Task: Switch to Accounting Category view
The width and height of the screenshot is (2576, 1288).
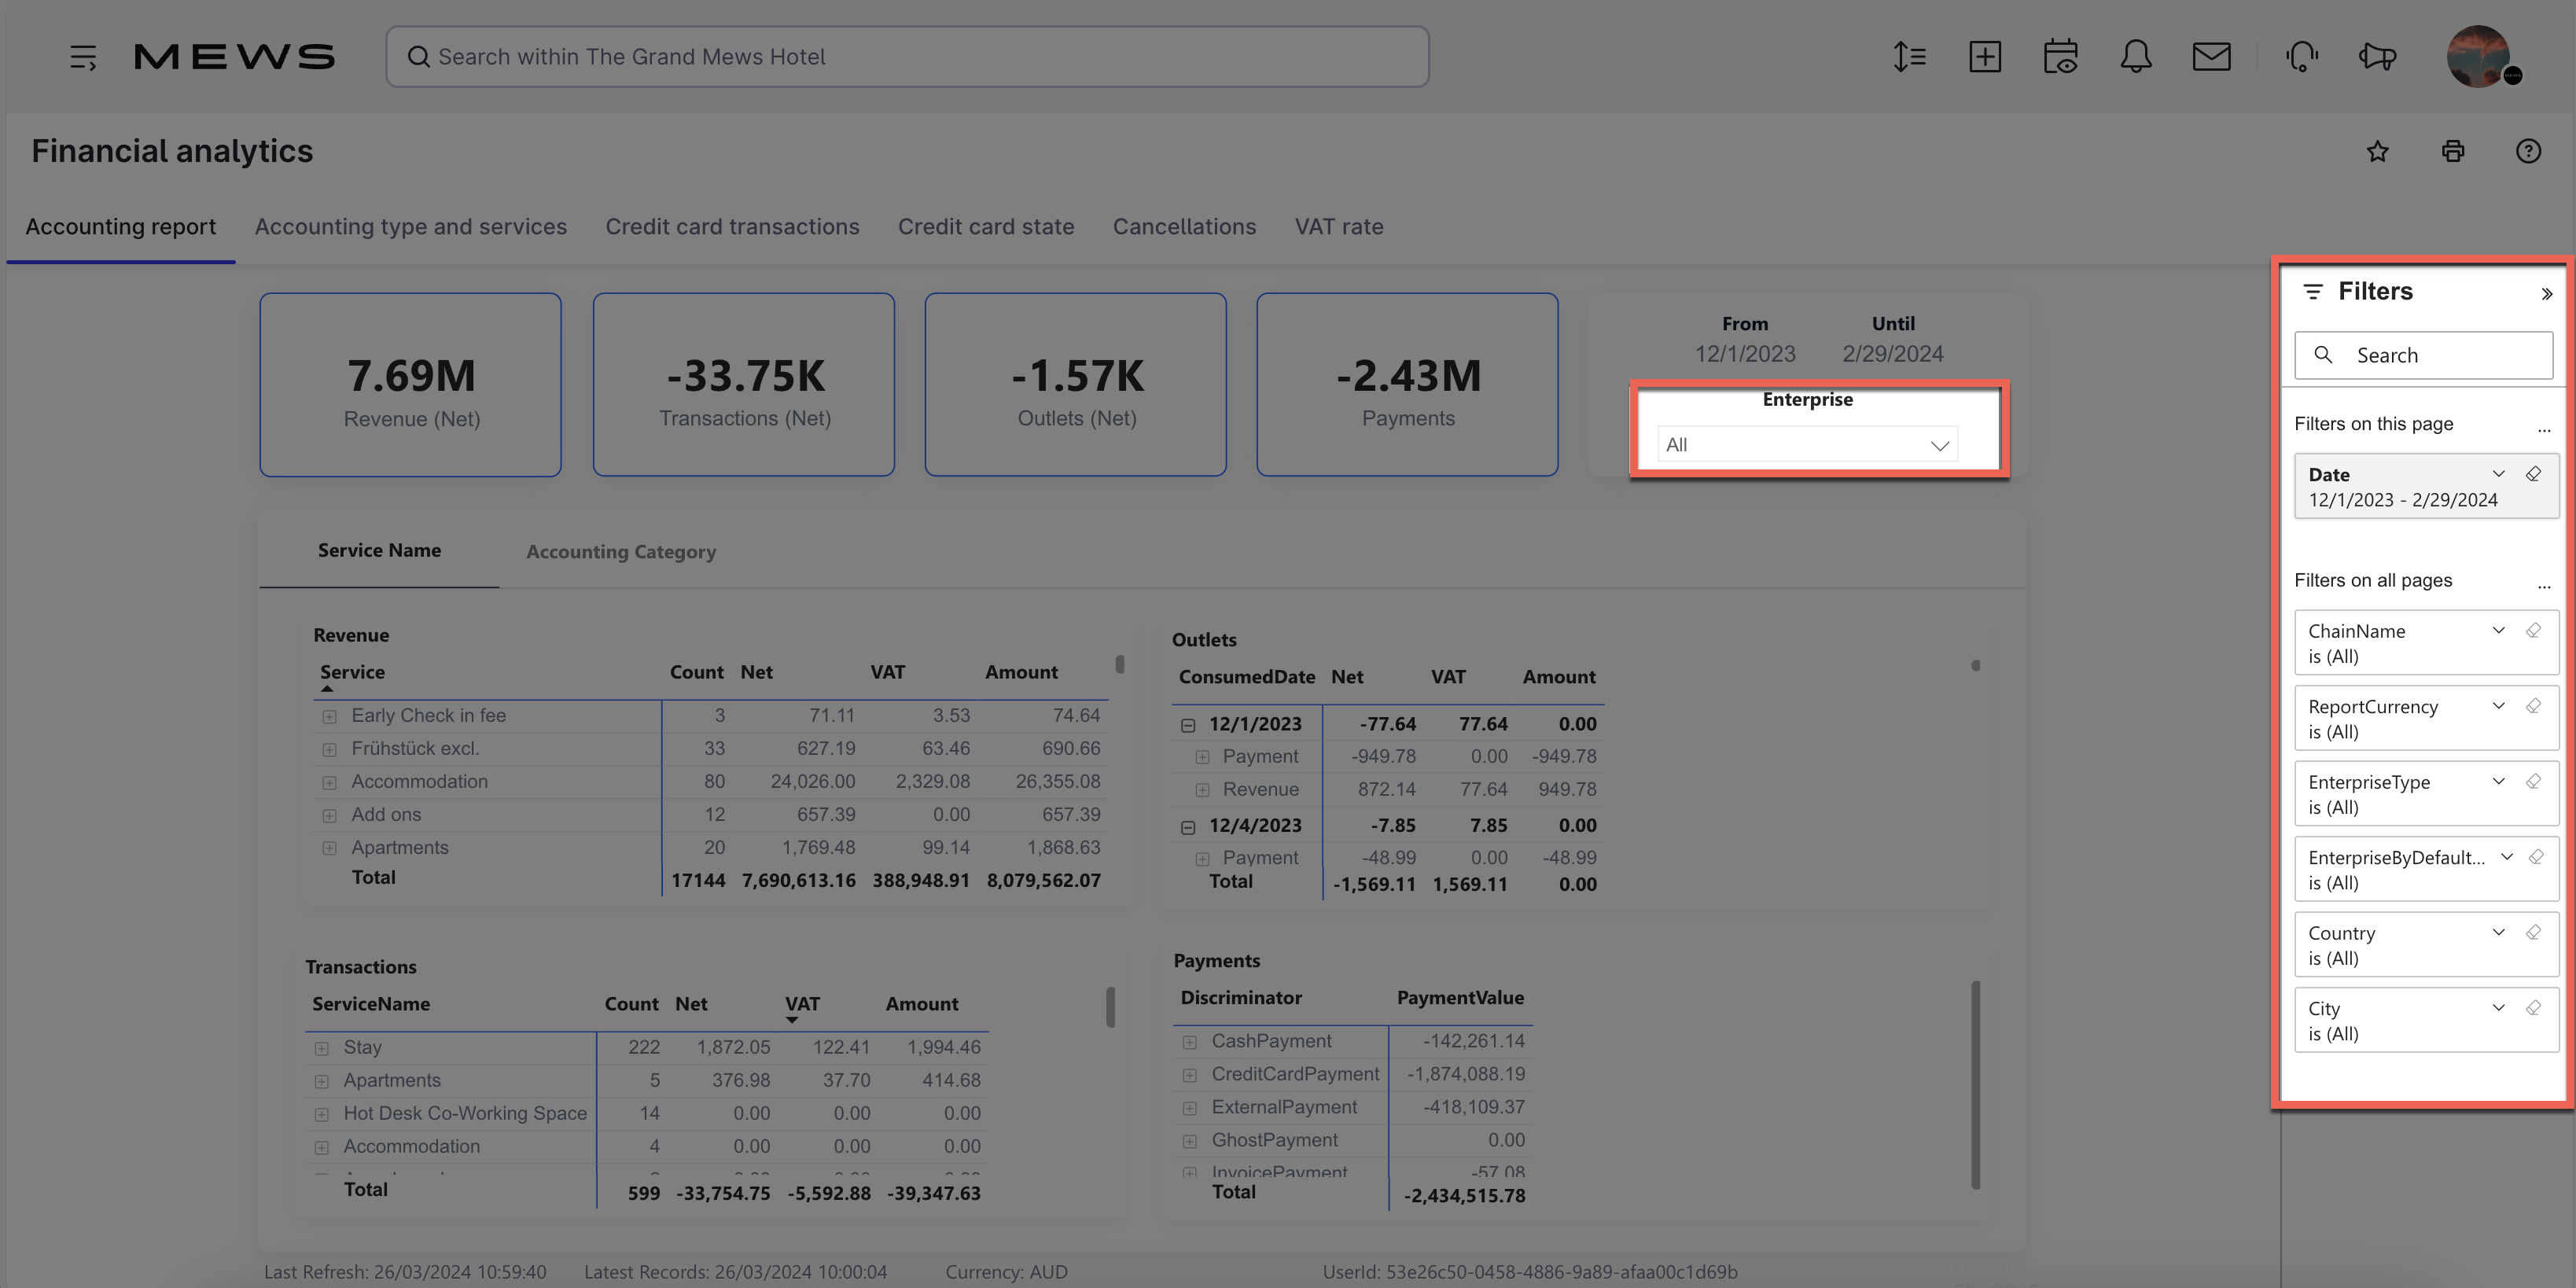Action: click(x=621, y=551)
